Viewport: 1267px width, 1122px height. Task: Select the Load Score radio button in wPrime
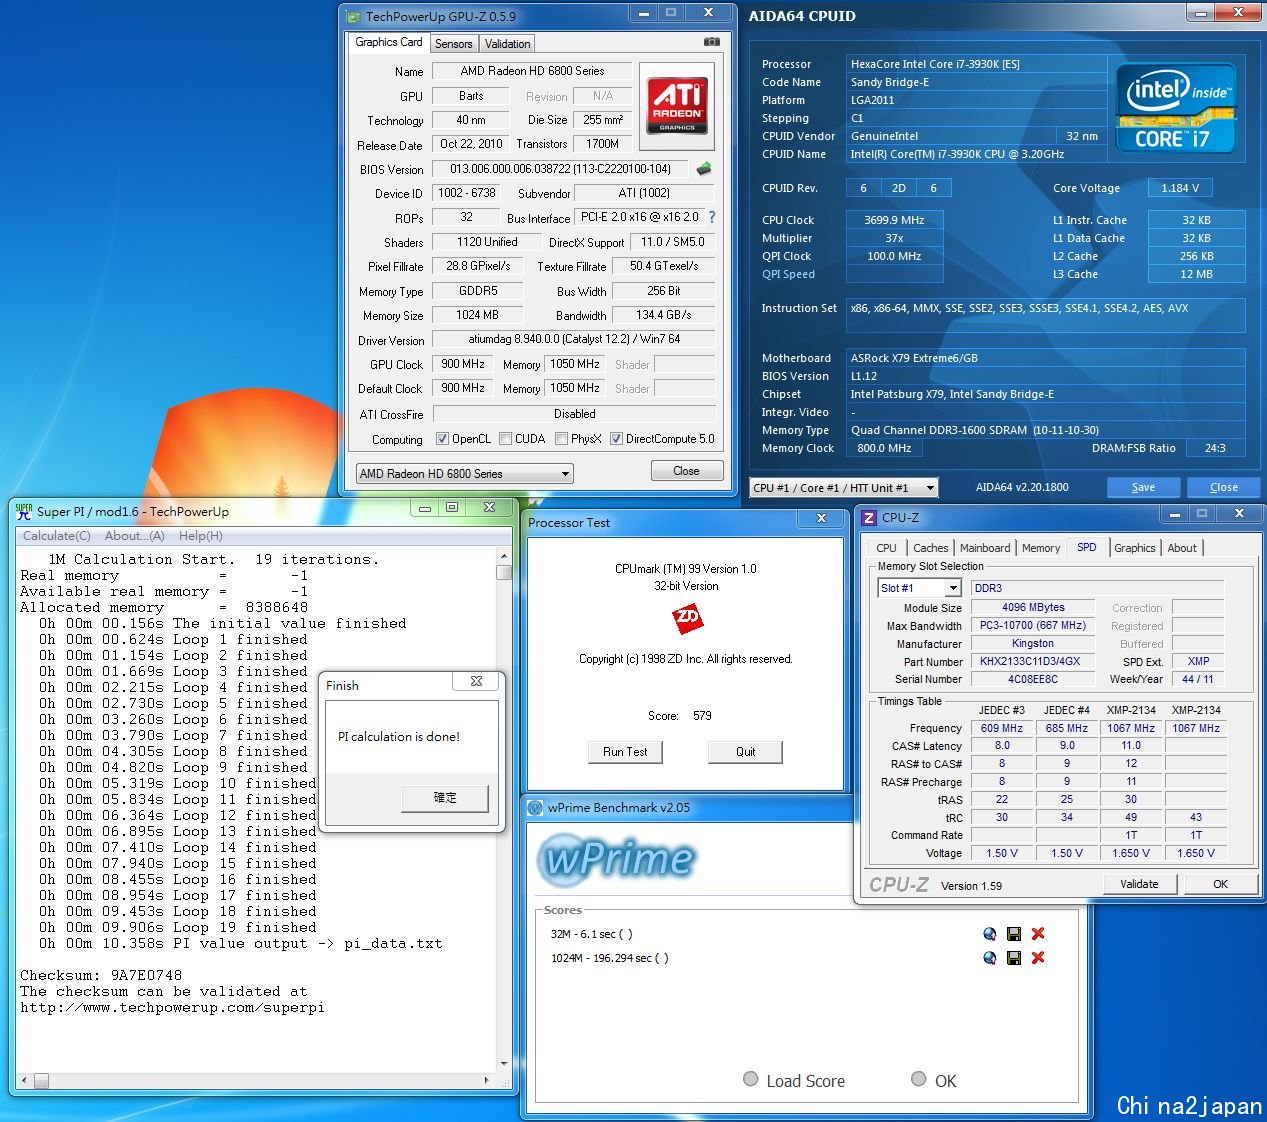[x=751, y=1079]
